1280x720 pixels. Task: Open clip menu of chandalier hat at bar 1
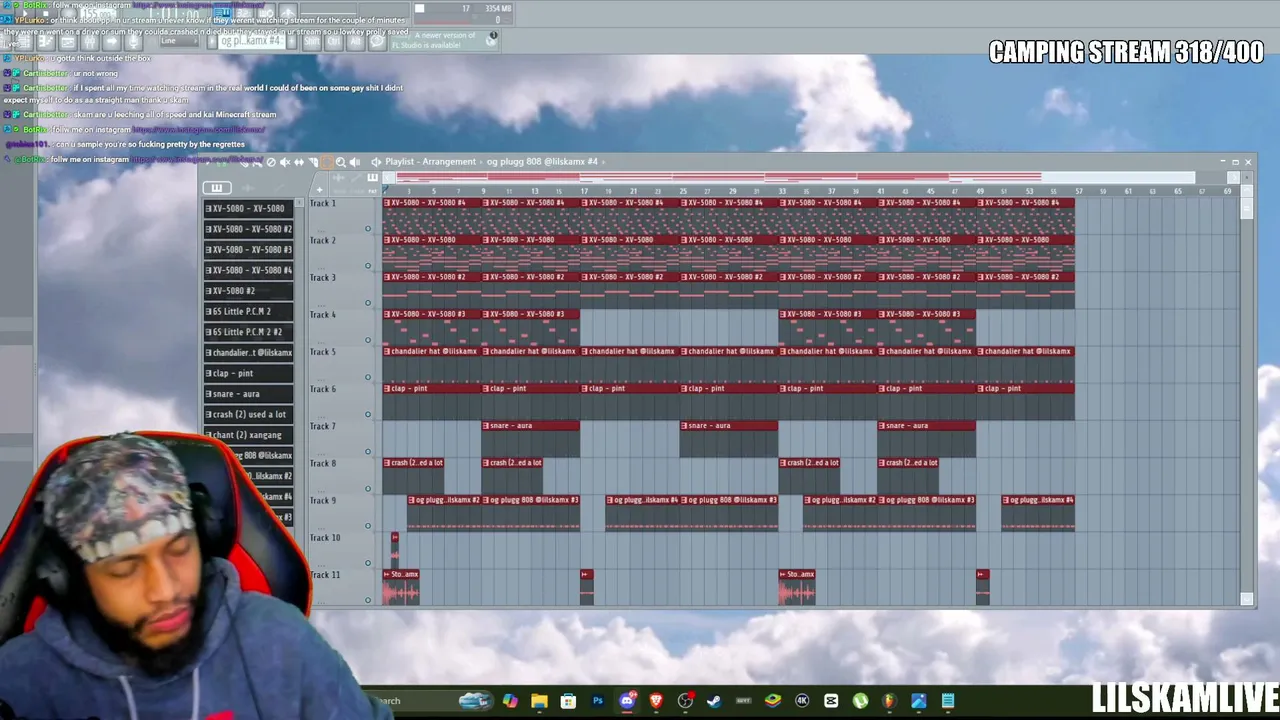pos(388,352)
